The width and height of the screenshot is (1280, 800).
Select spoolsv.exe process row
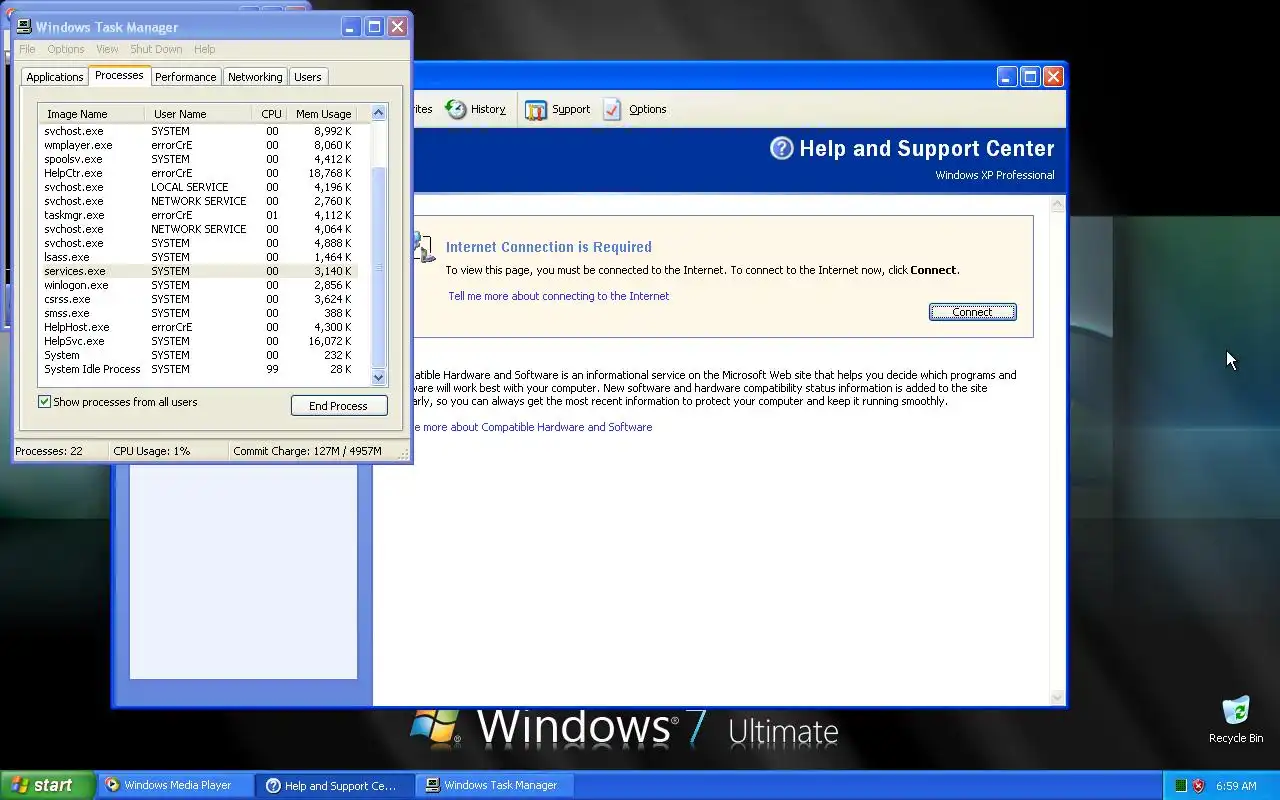click(198, 159)
